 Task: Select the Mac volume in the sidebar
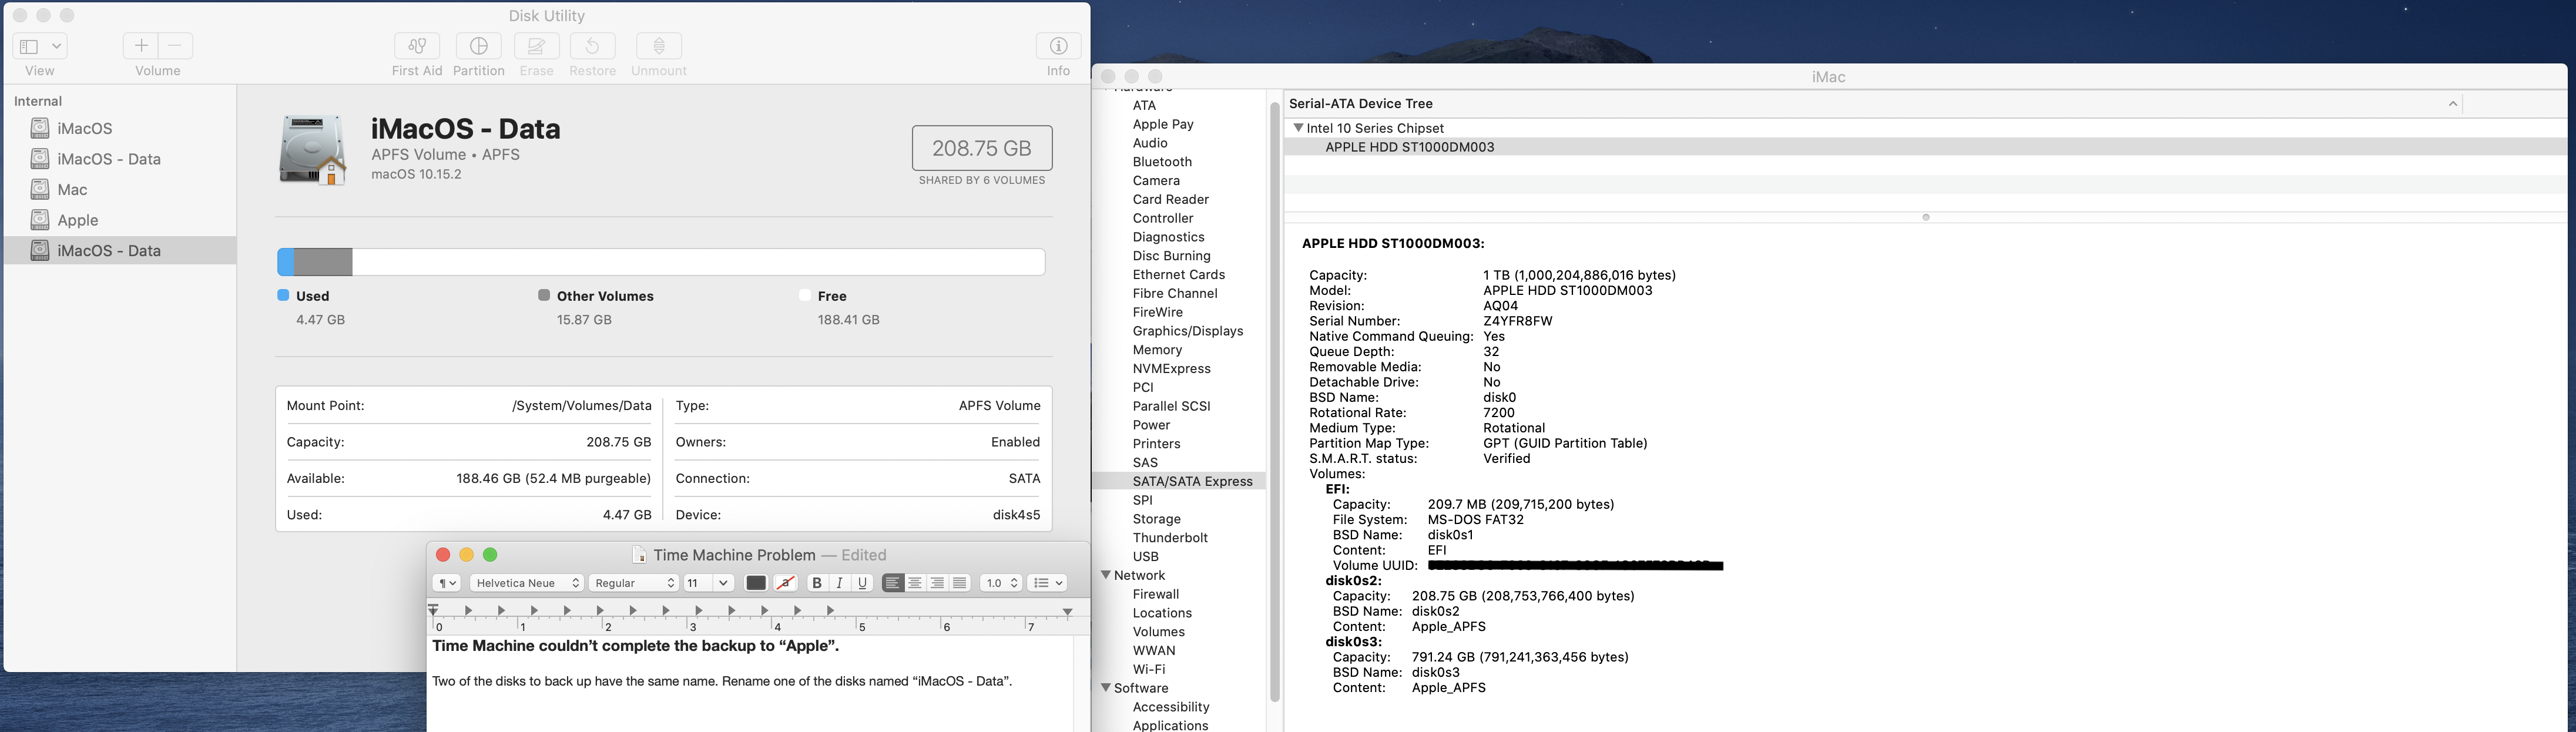72,190
